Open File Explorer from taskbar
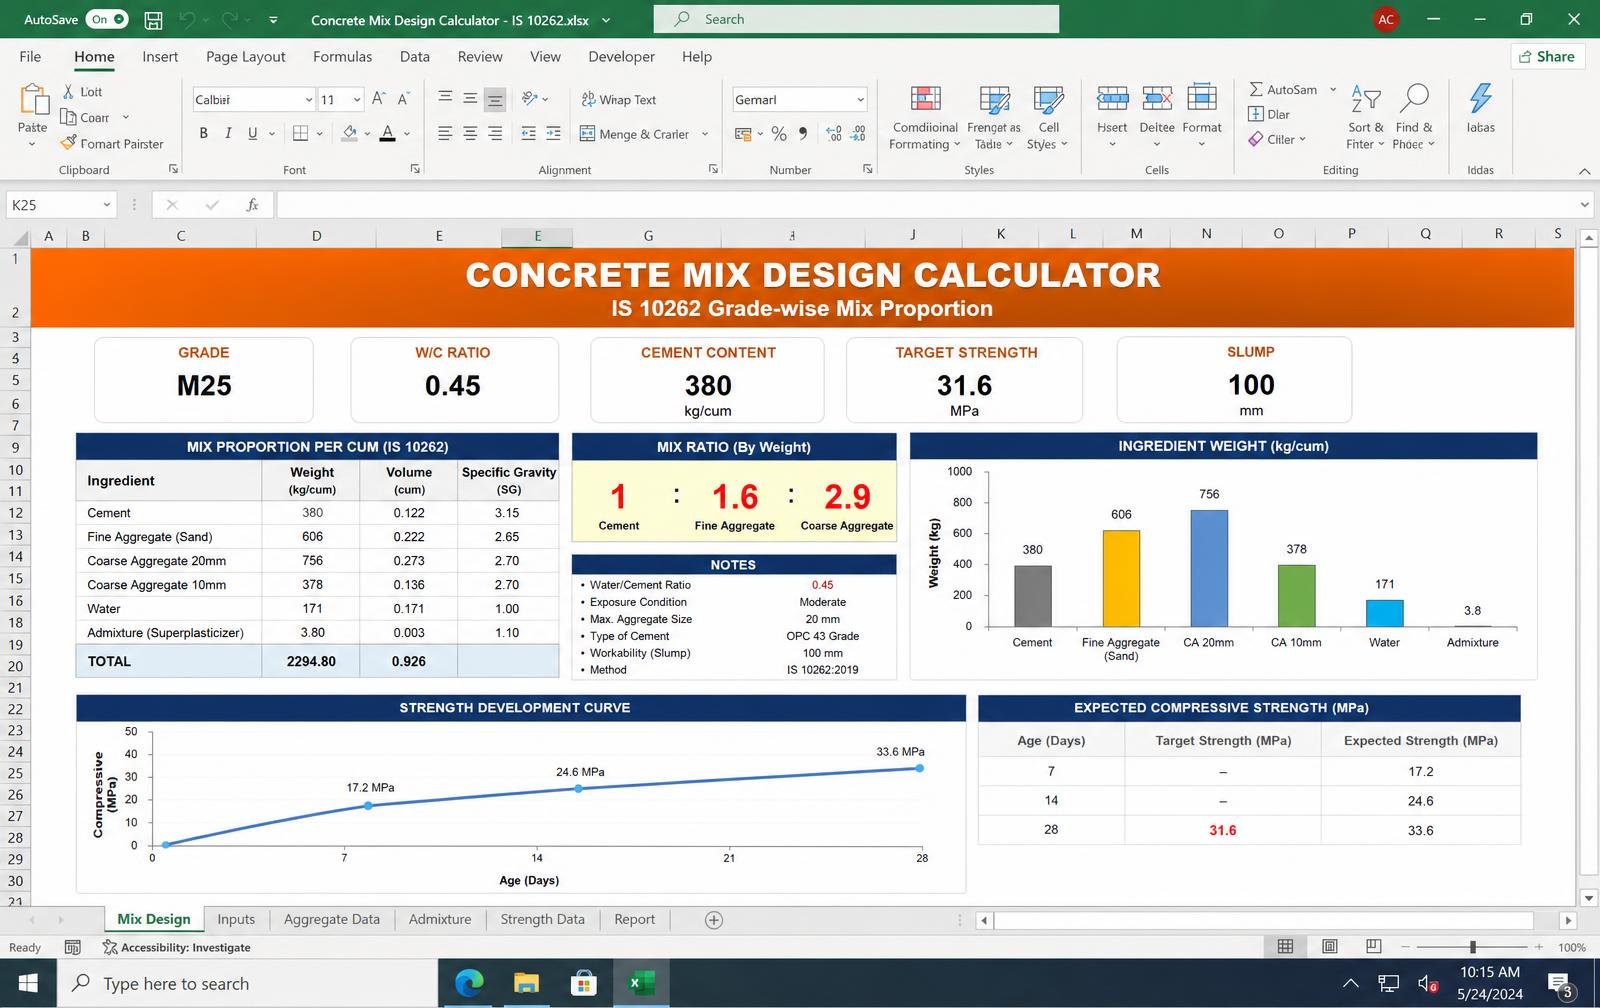 [526, 984]
